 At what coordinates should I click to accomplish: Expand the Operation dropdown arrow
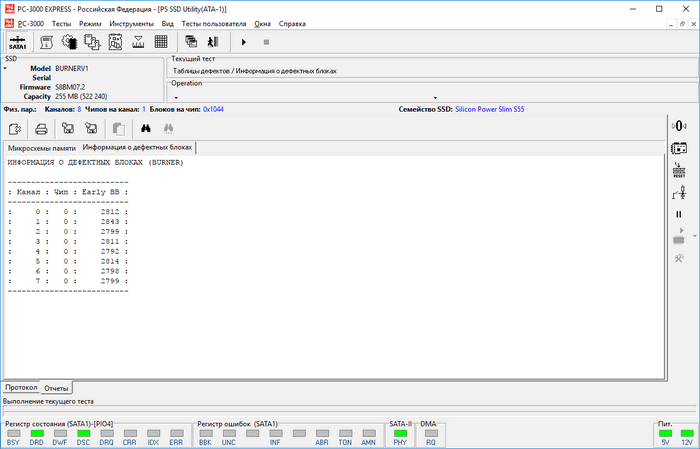pos(435,97)
